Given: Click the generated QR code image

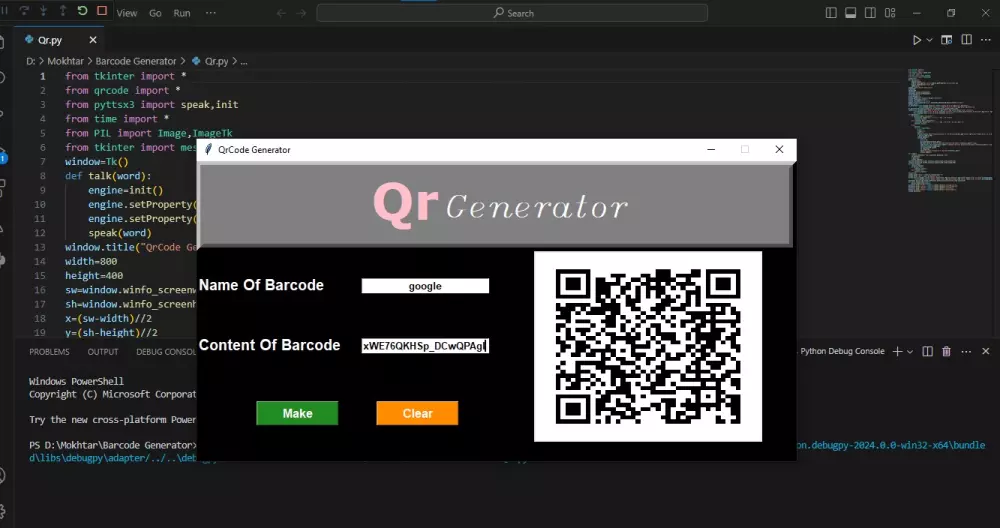Looking at the screenshot, I should 648,346.
